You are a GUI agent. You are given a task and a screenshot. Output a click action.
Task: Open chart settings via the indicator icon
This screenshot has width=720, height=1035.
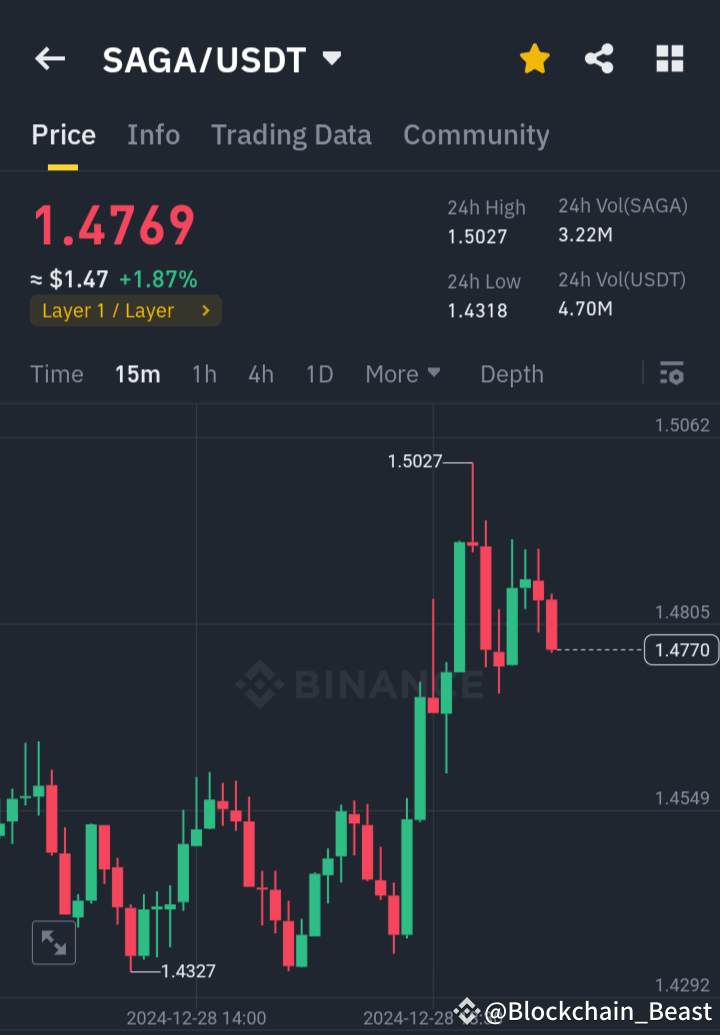pyautogui.click(x=672, y=373)
